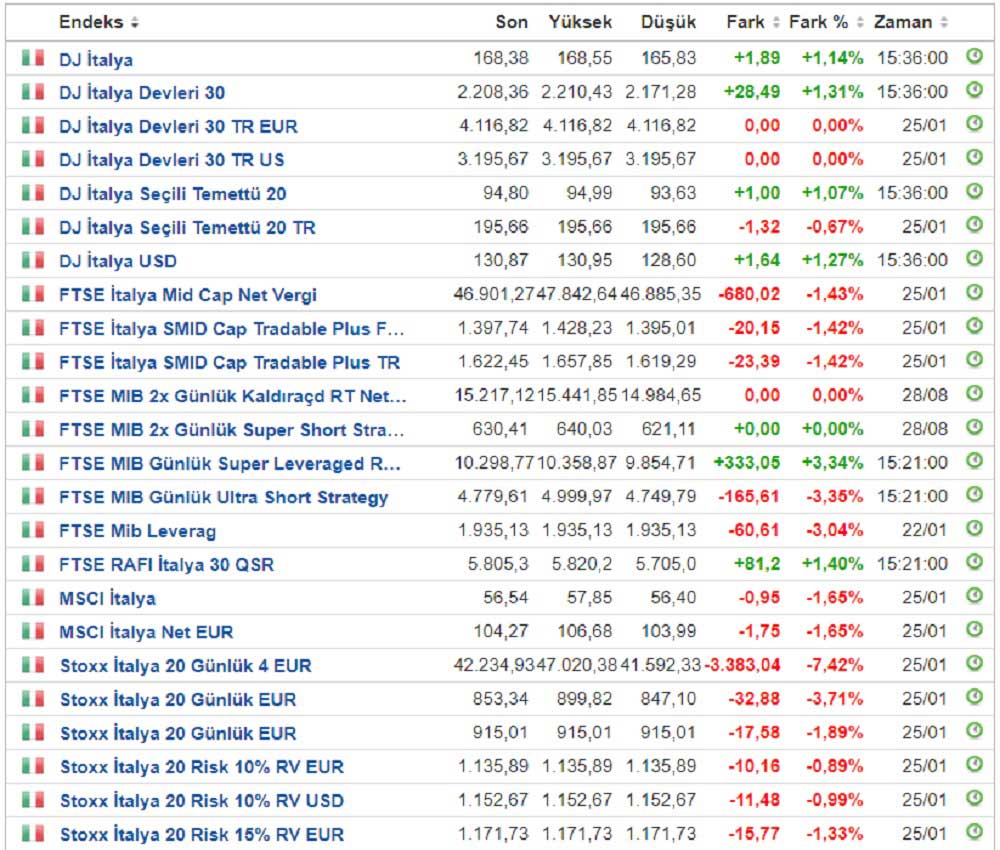Click clock icon for DJ İtalya Seçili Temettü 20
The image size is (1000, 850).
coord(974,191)
